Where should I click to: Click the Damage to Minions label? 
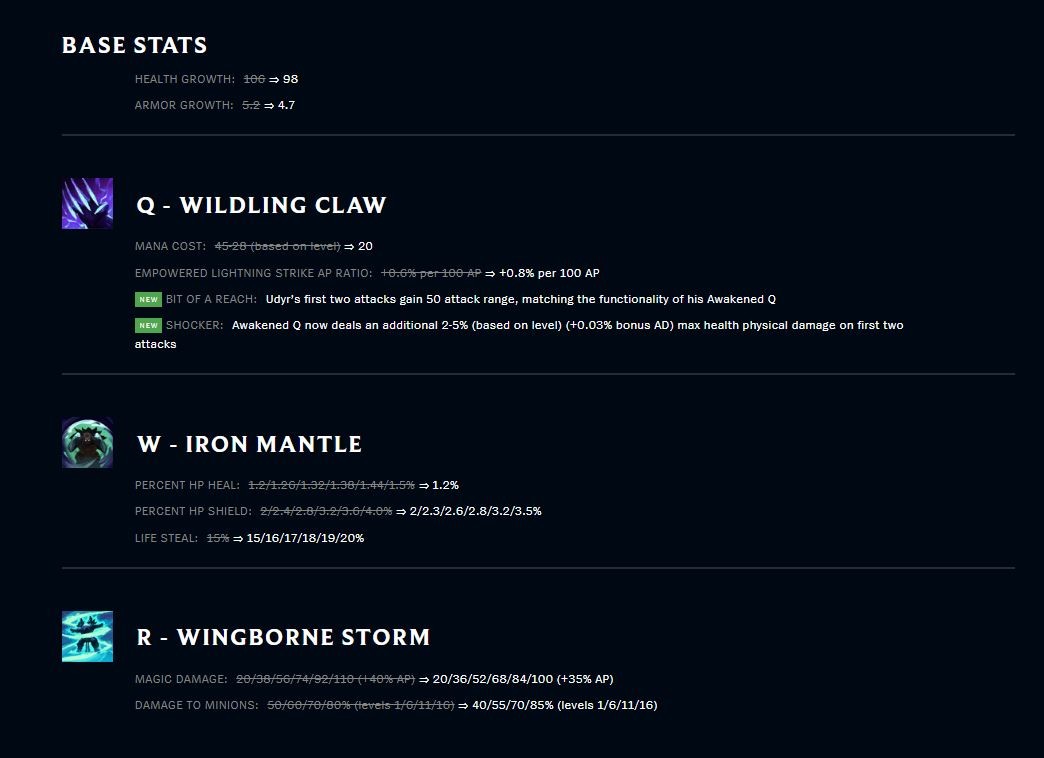(x=196, y=705)
